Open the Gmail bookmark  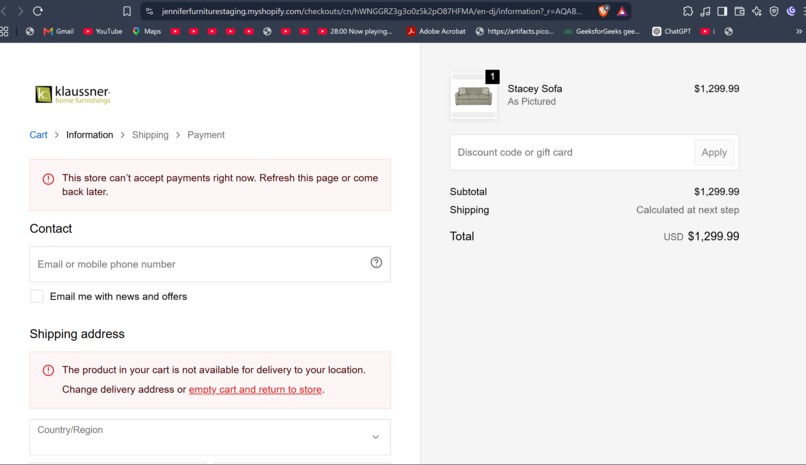pos(59,31)
